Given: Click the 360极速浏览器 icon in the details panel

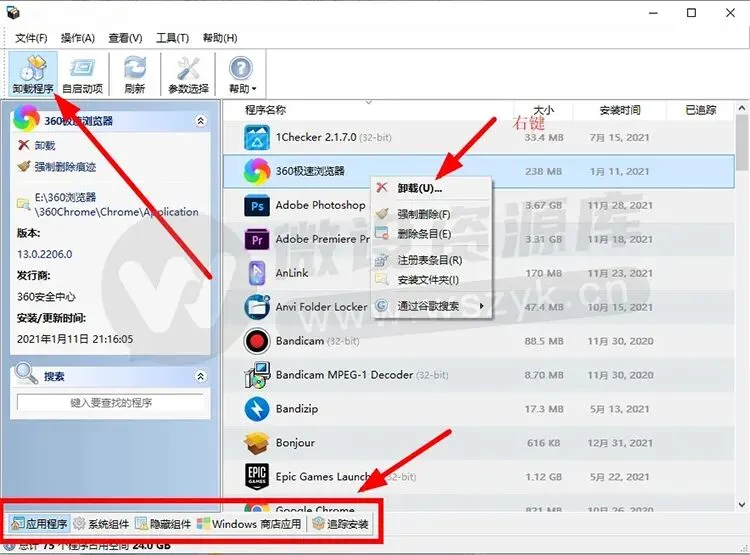Looking at the screenshot, I should (x=26, y=118).
